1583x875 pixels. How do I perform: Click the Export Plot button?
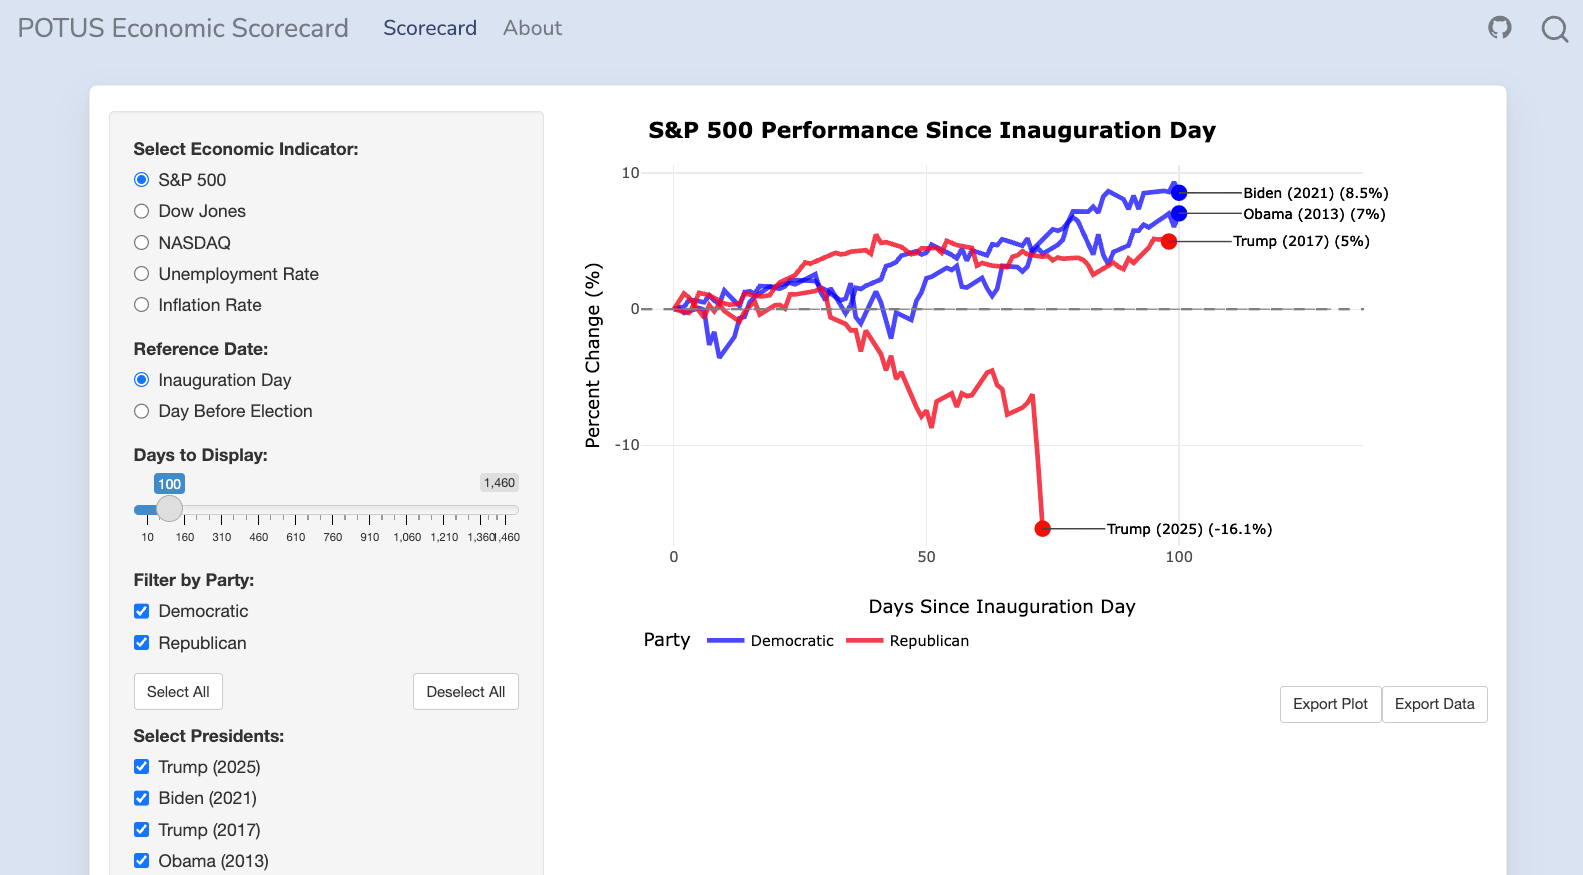click(x=1330, y=704)
